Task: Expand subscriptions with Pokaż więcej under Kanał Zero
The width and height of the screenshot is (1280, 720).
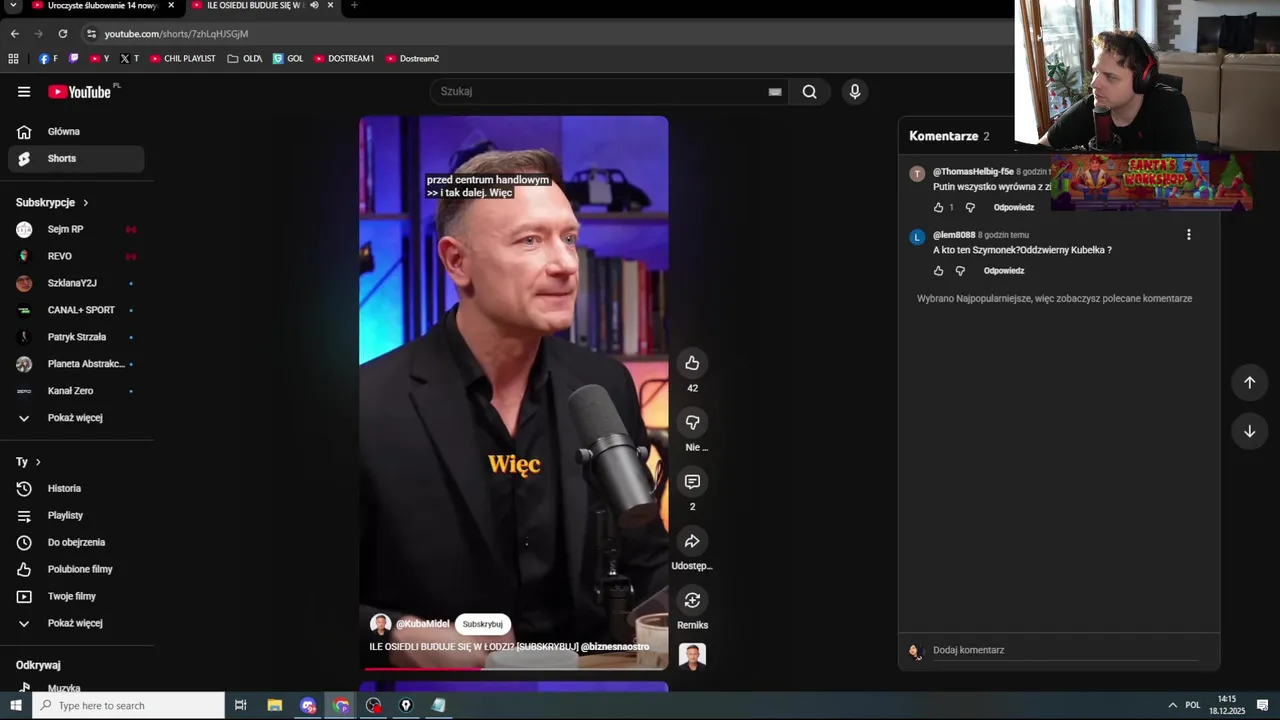Action: click(x=75, y=418)
